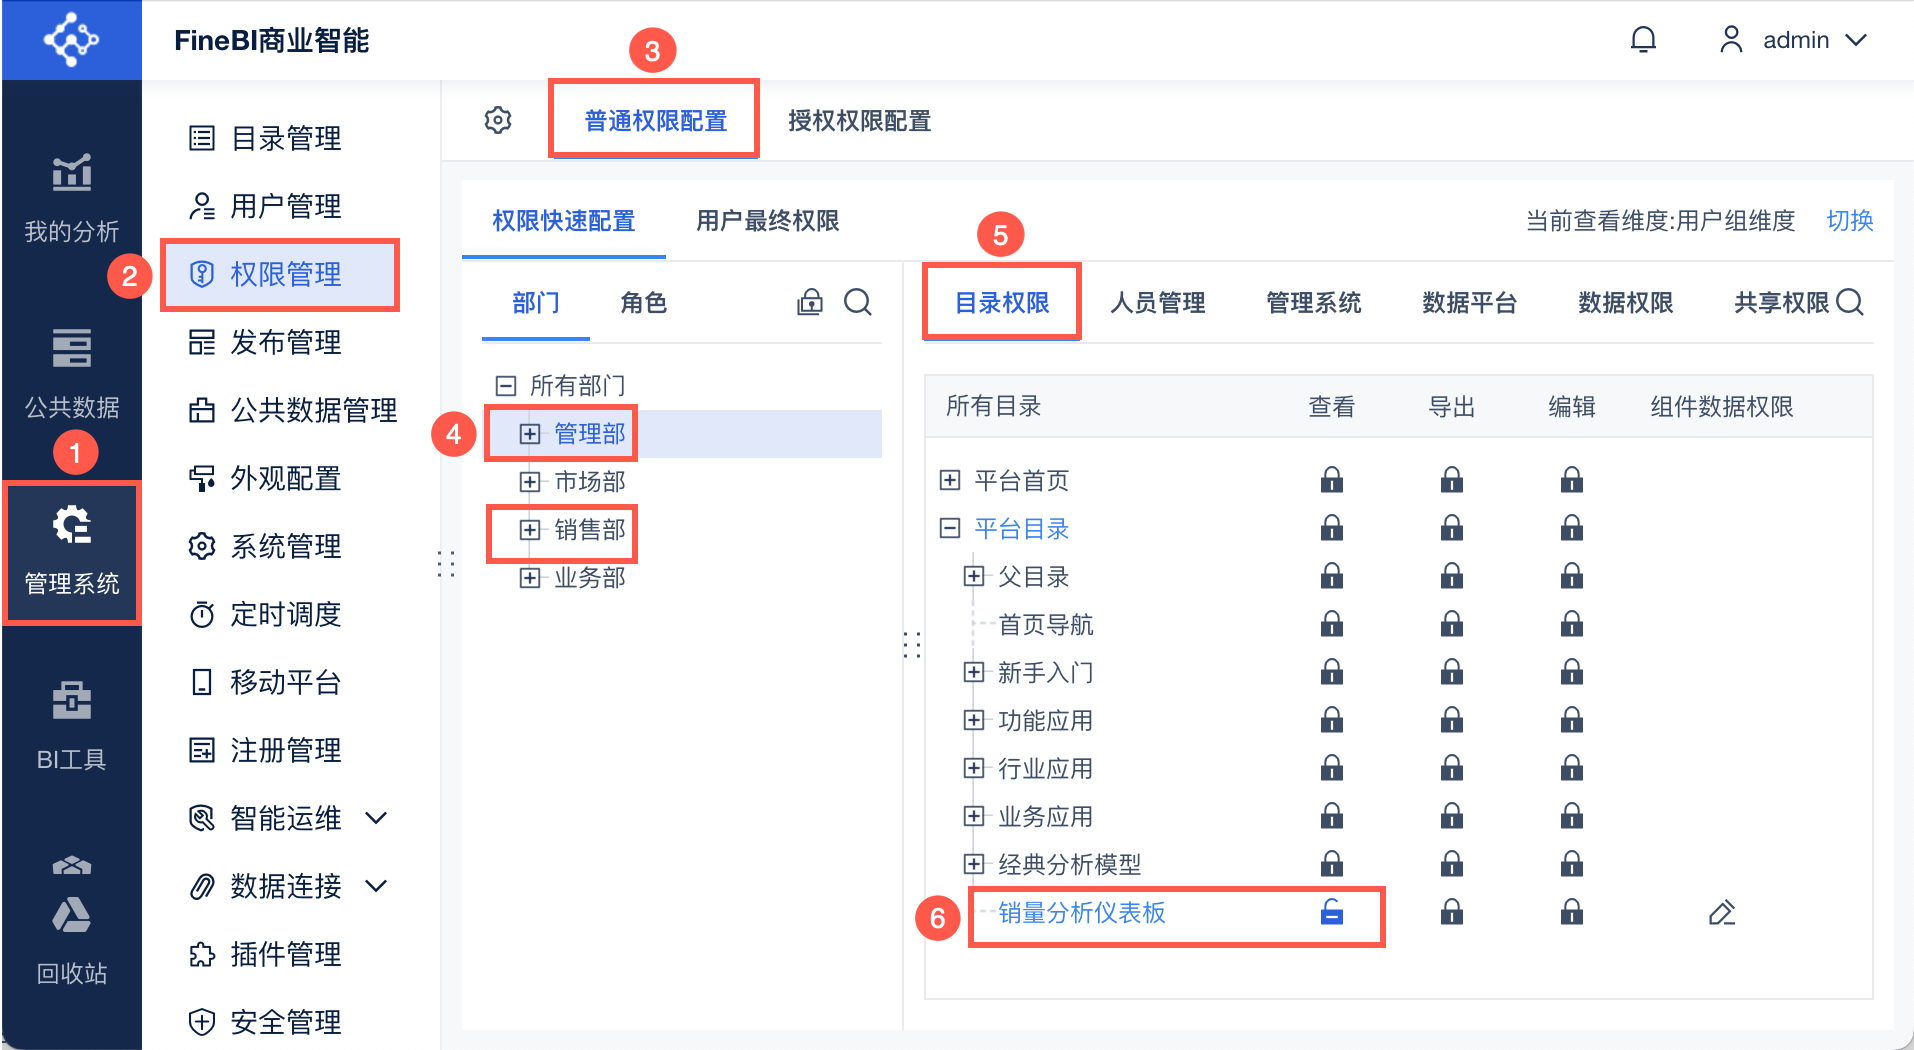Viewport: 1914px width, 1050px height.
Task: Click the settings gear beside 普通权限配置
Action: pos(498,121)
